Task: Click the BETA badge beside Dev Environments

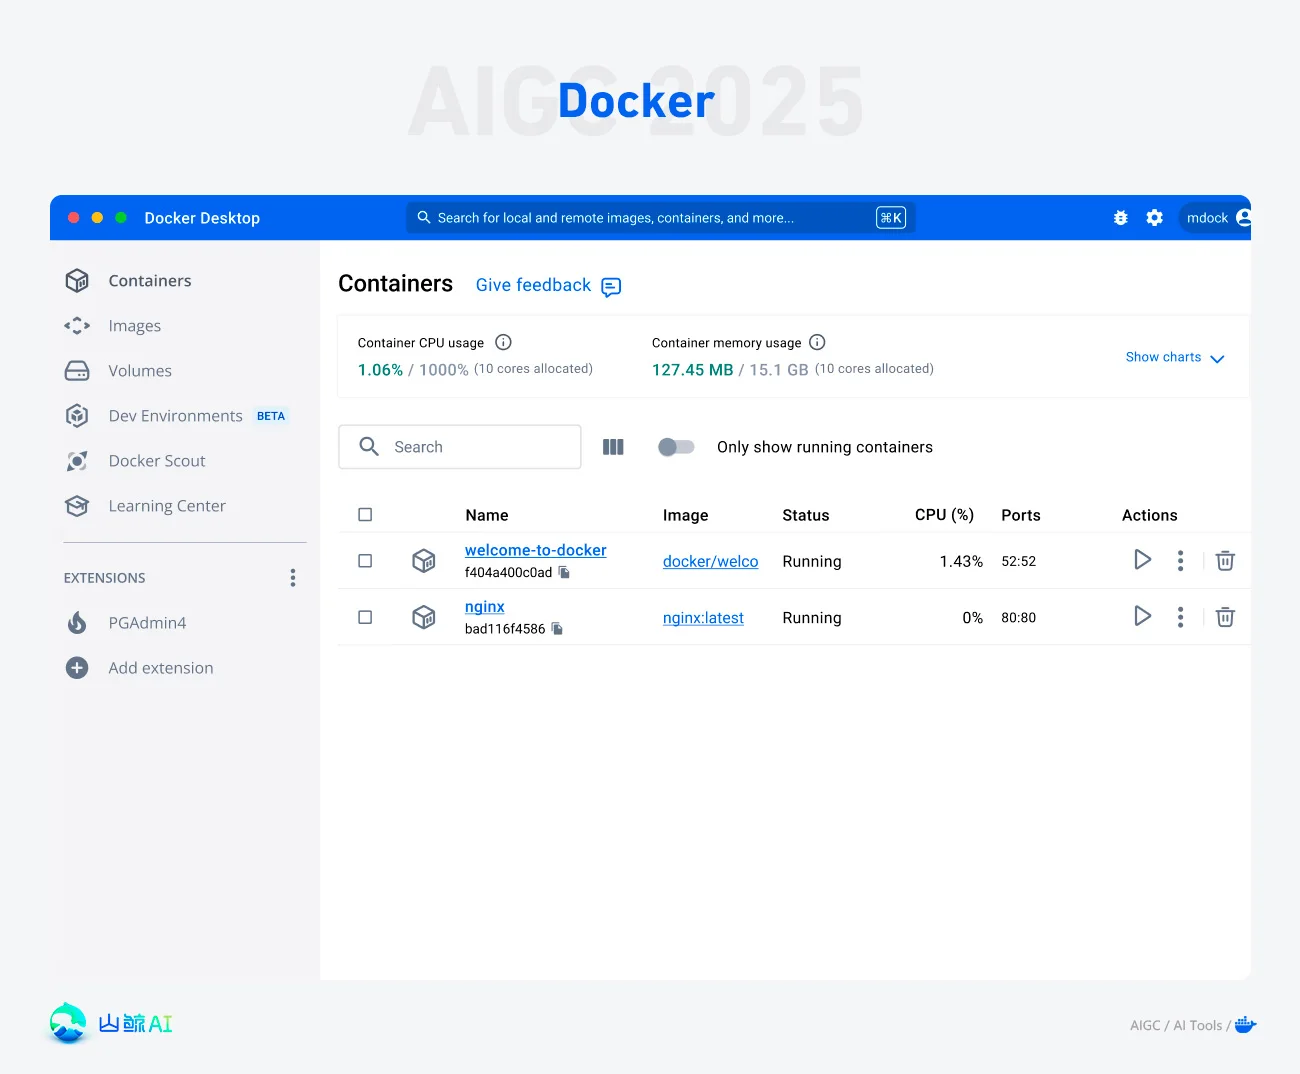Action: click(271, 416)
